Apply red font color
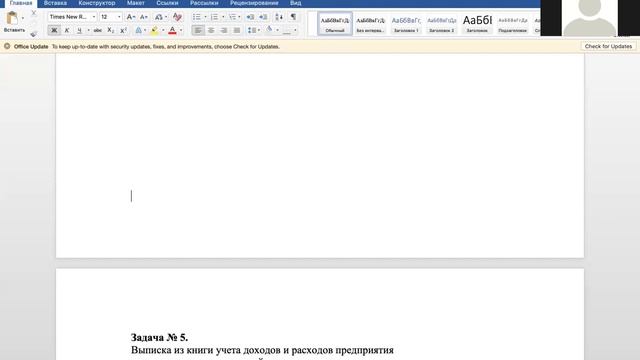This screenshot has width=640, height=360. point(172,30)
